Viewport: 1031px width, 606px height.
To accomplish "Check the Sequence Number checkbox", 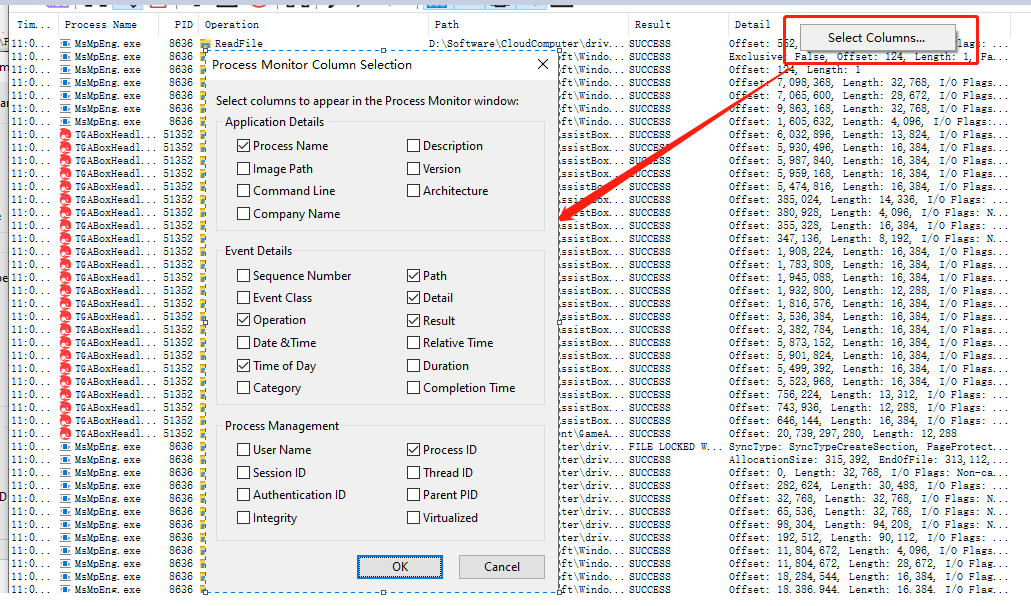I will click(x=244, y=275).
